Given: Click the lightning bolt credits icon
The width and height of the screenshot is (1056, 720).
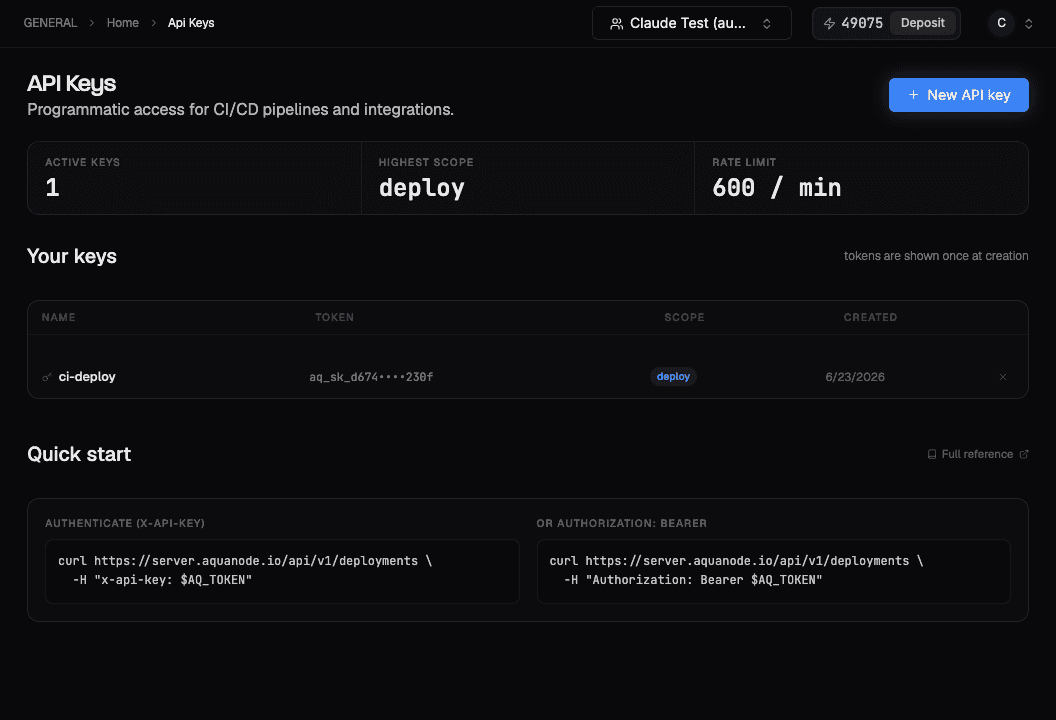Looking at the screenshot, I should coord(829,24).
